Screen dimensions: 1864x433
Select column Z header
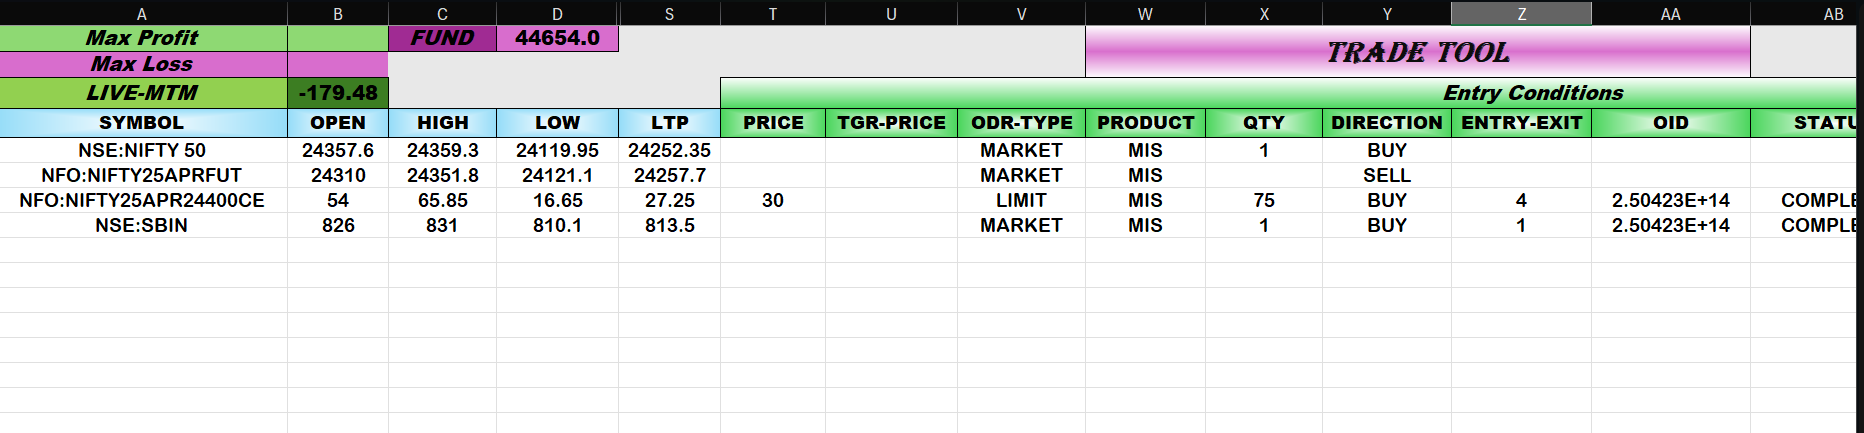(1521, 13)
